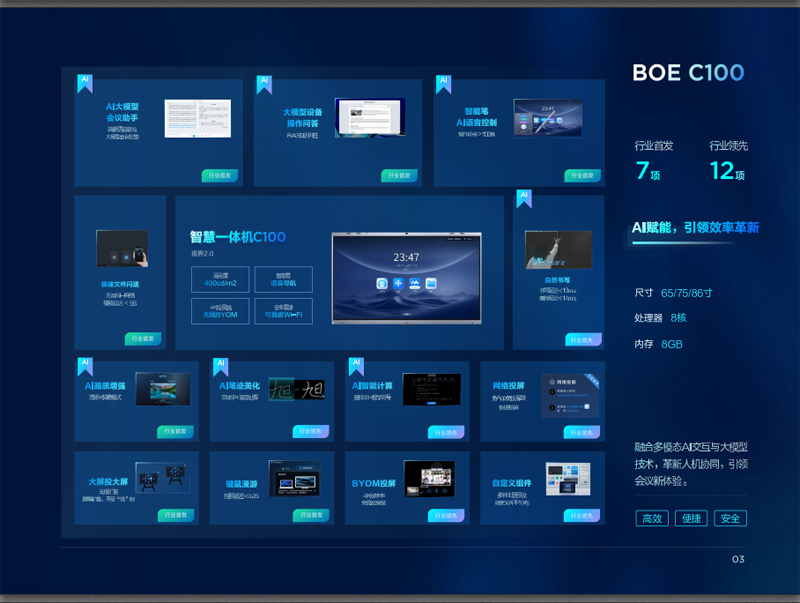Click the AI badge on 智能笔AI语音控制 card

pyautogui.click(x=443, y=84)
